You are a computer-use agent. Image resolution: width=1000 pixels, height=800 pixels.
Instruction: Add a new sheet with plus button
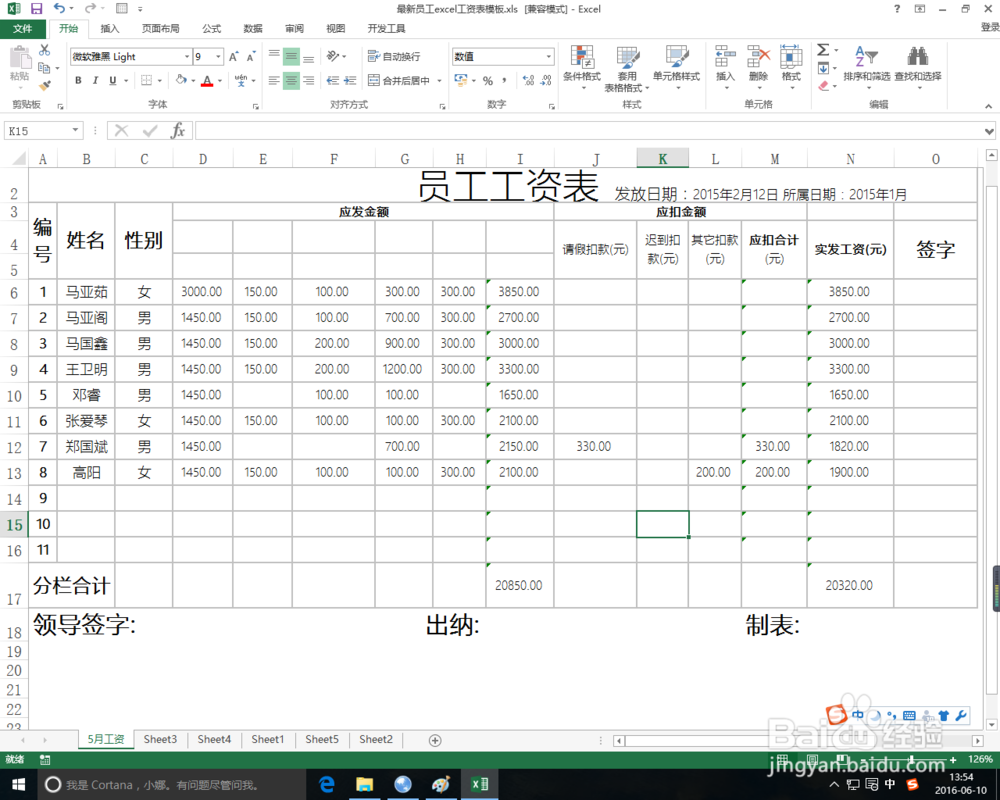point(435,741)
